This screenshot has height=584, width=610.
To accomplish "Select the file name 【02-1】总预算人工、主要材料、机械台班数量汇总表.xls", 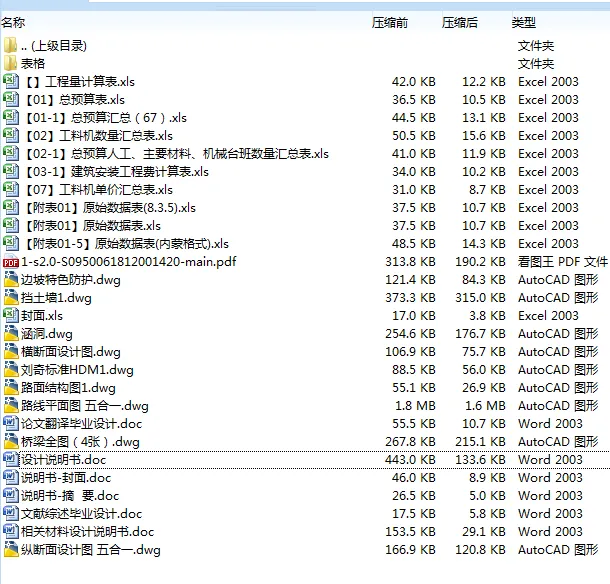I will (x=176, y=154).
